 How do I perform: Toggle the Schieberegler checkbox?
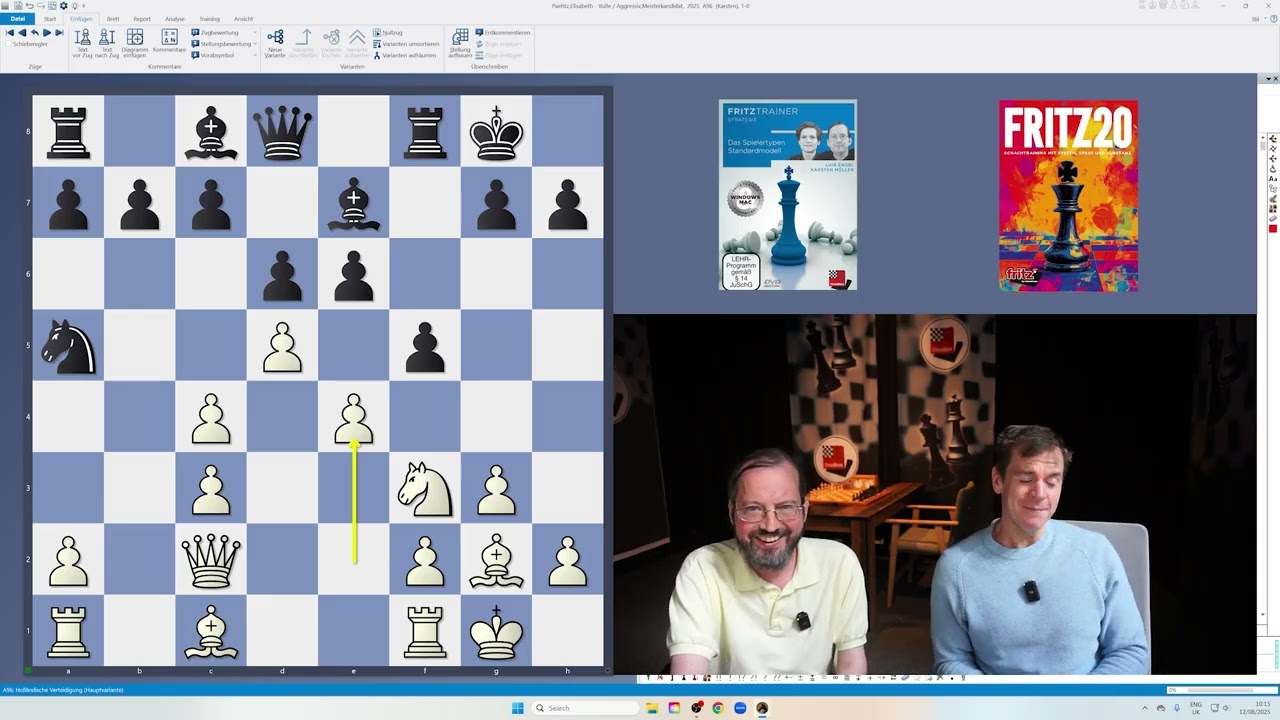coord(9,44)
